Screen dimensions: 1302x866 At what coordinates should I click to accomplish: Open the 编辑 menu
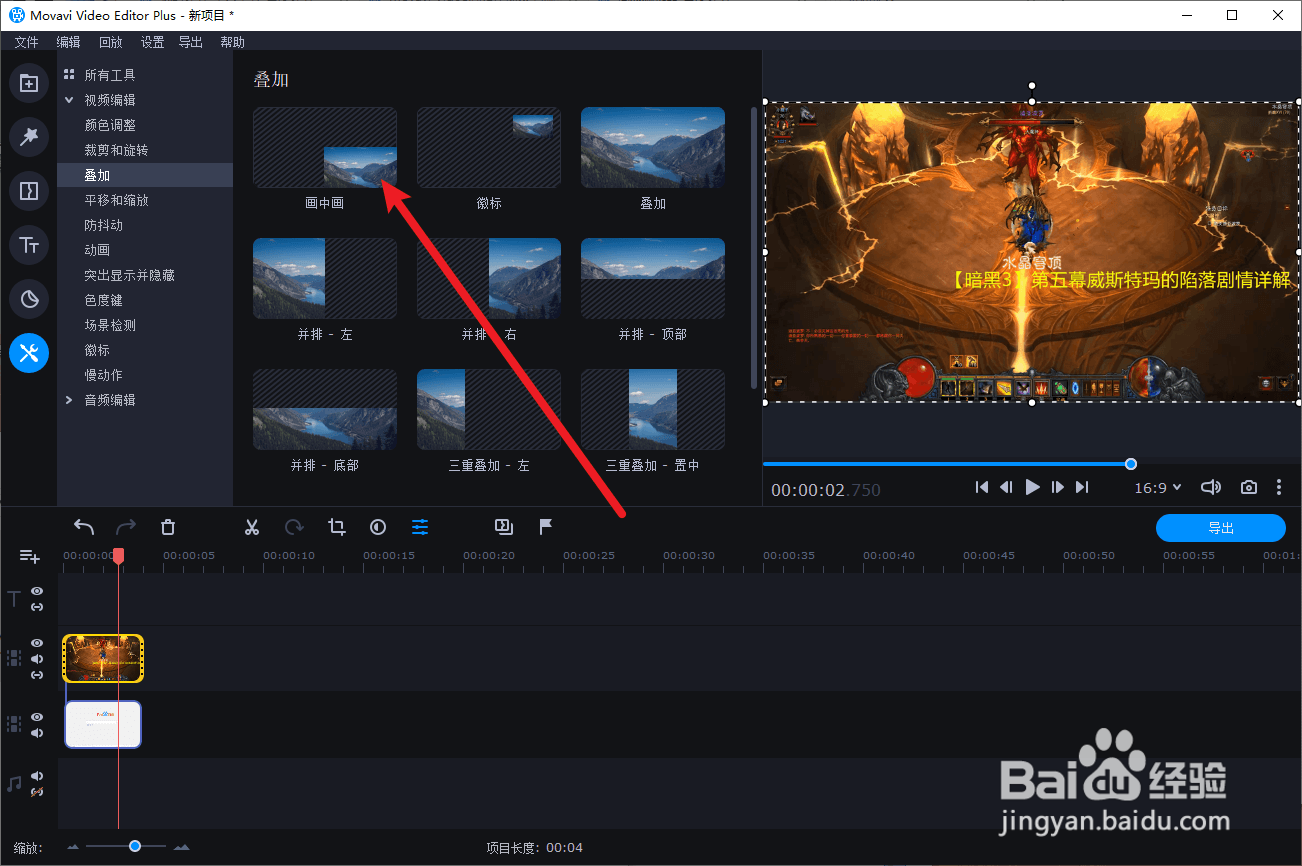click(68, 42)
